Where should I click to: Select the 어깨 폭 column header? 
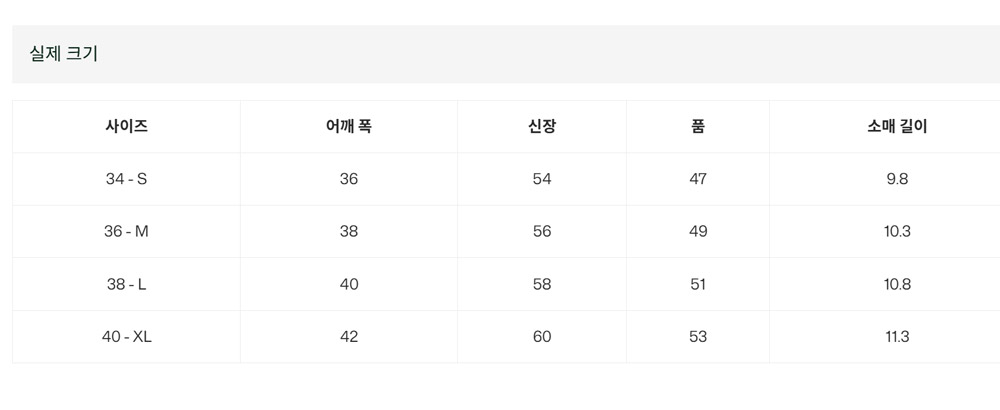[x=348, y=126]
